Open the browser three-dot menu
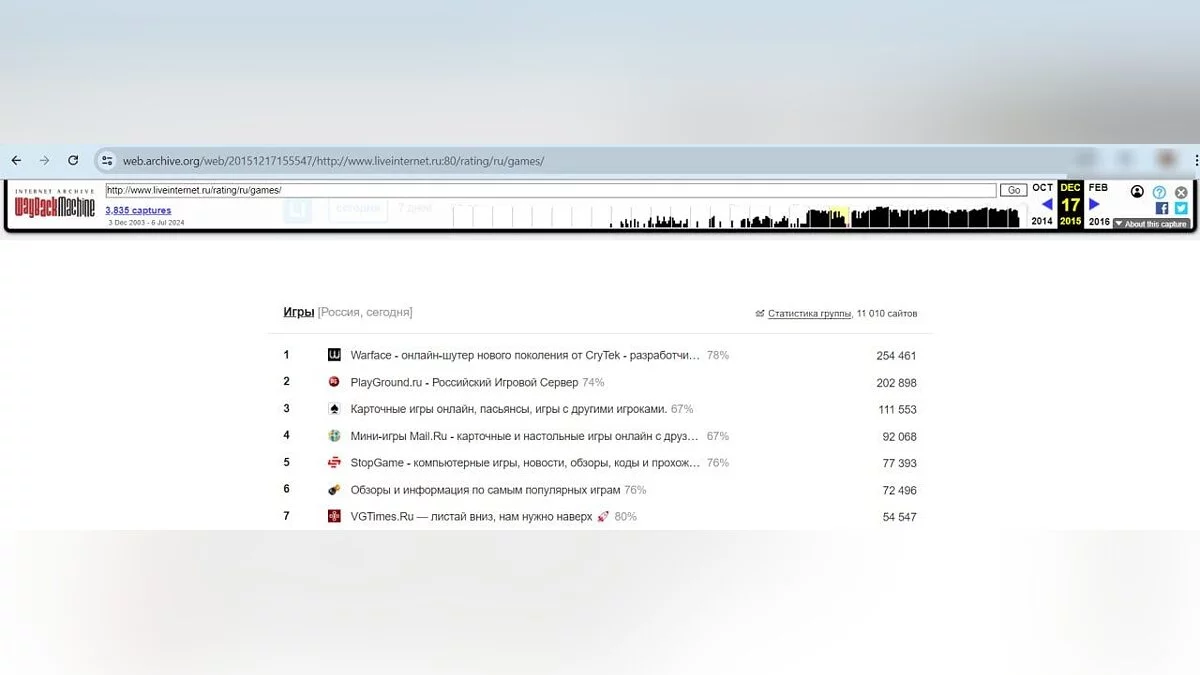The height and width of the screenshot is (675, 1200). 1195,160
